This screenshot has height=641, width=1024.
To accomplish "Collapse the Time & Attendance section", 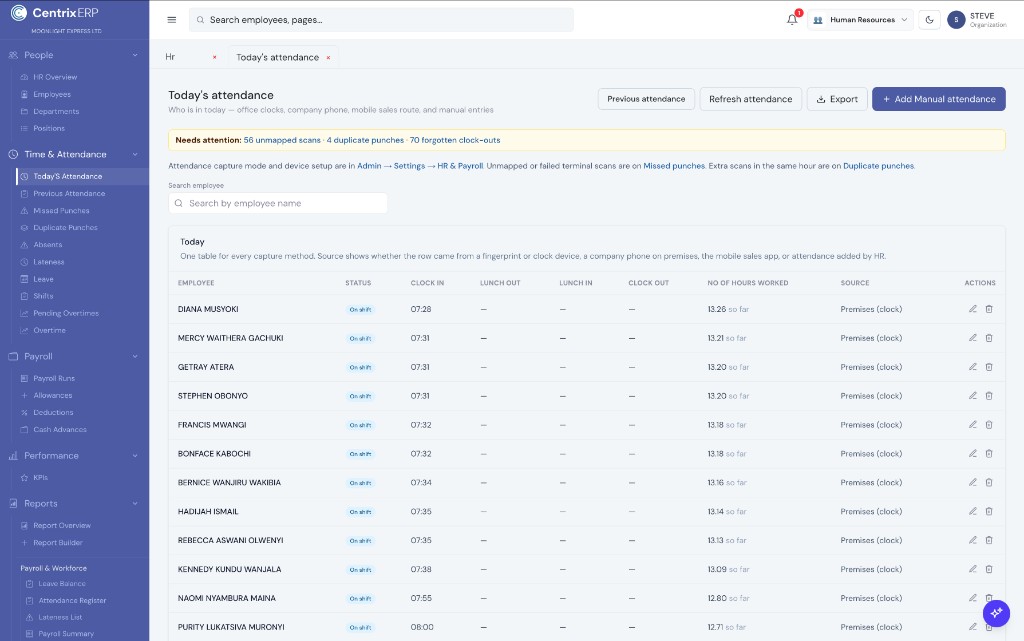I will click(135, 155).
